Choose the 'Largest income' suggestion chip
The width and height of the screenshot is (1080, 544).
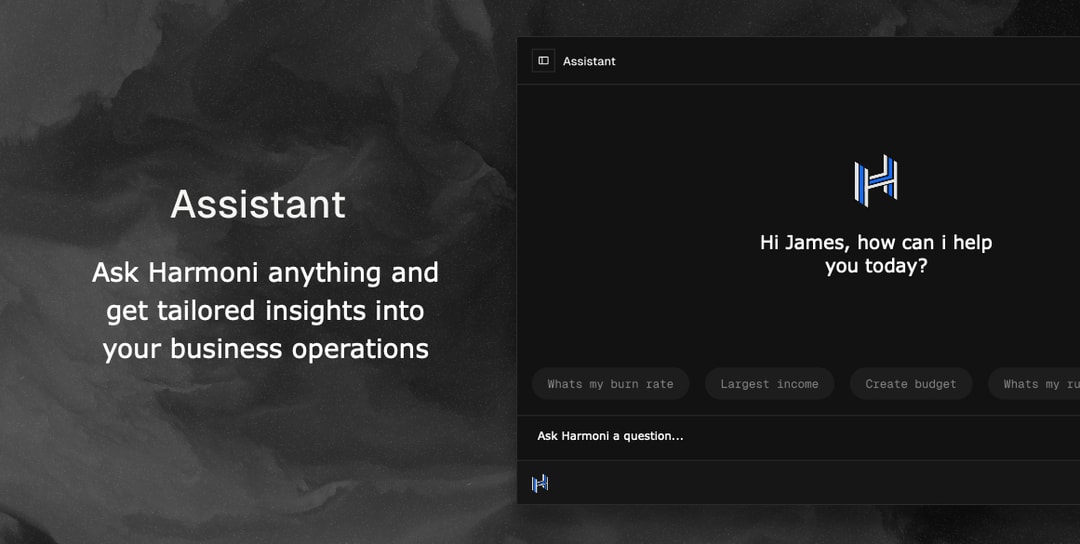pos(769,384)
